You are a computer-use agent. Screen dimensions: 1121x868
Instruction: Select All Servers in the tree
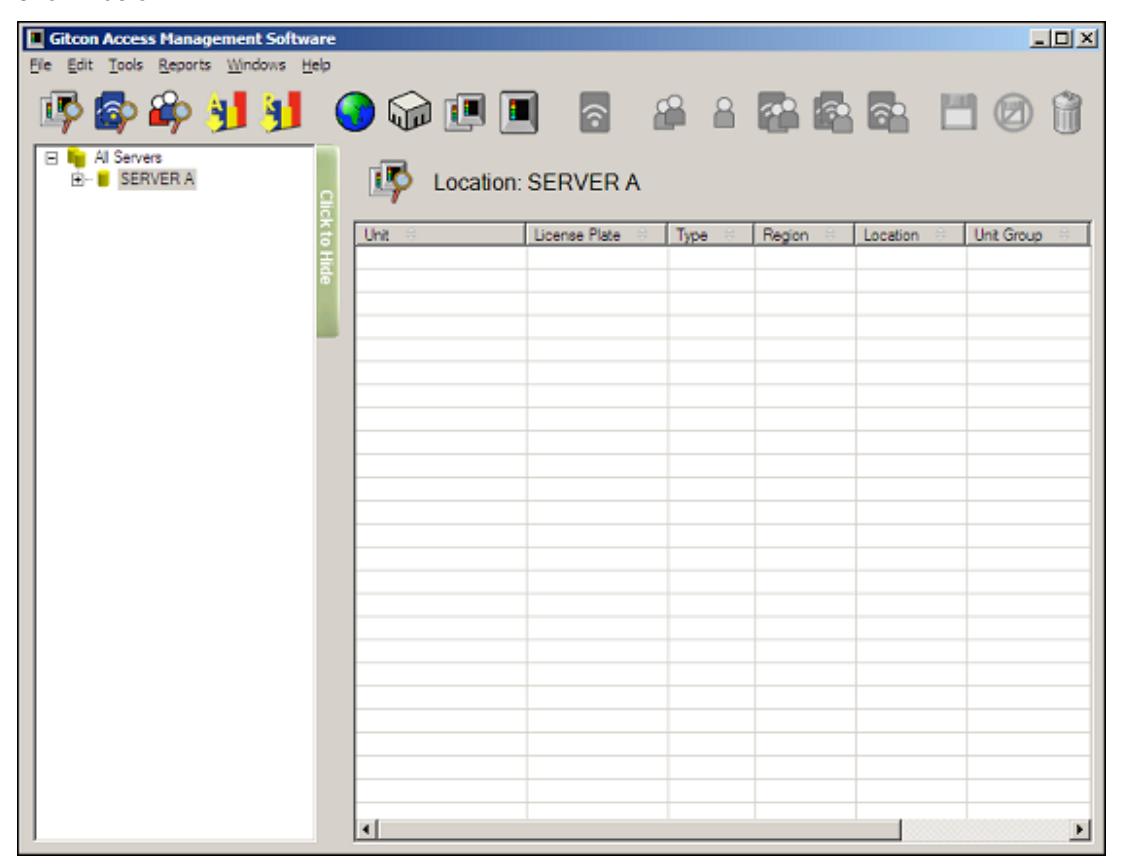[128, 157]
